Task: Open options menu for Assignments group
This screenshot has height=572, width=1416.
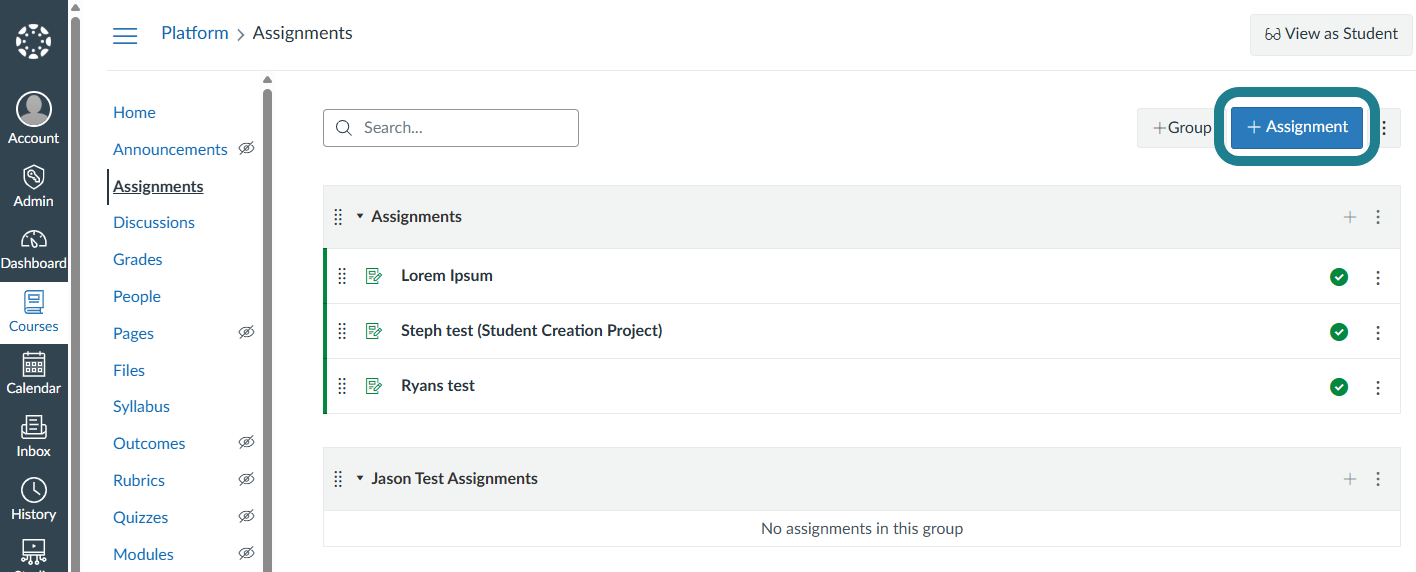Action: 1378,217
